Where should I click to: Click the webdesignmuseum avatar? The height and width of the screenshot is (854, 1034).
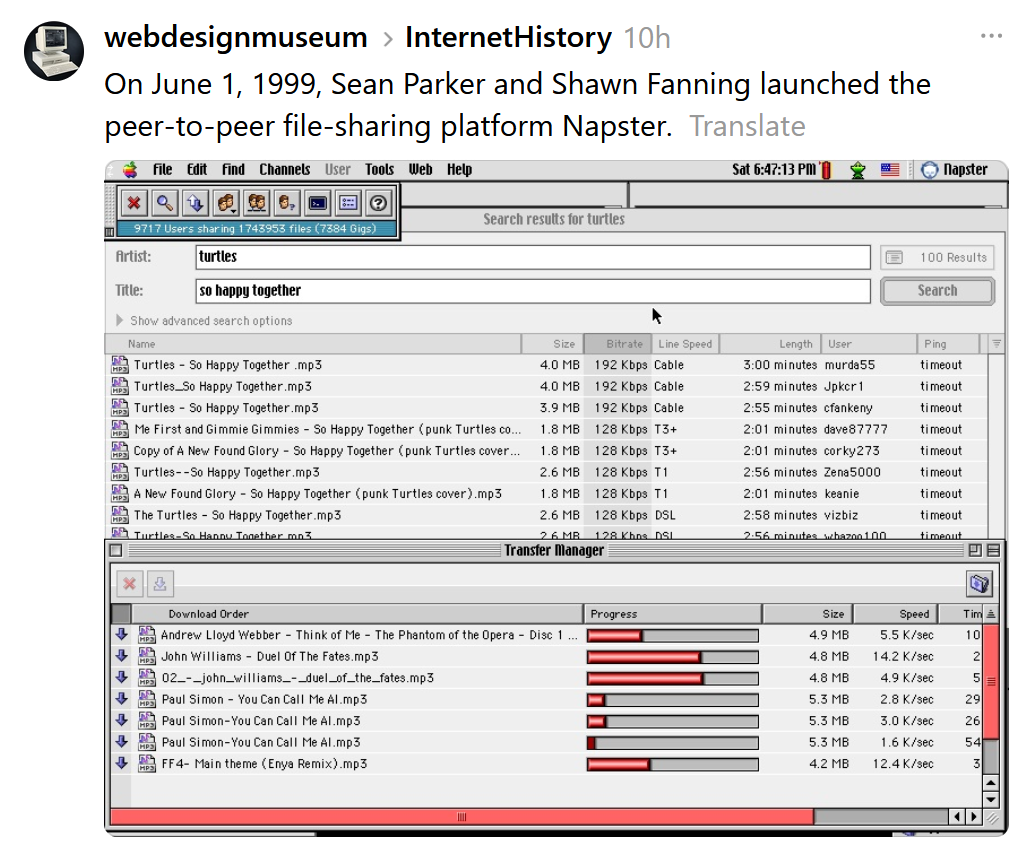pyautogui.click(x=54, y=51)
